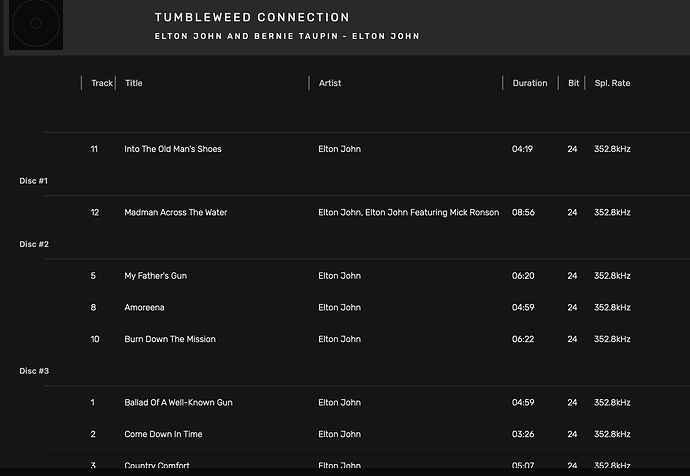Toggle the Disc #3 group label

pyautogui.click(x=34, y=371)
